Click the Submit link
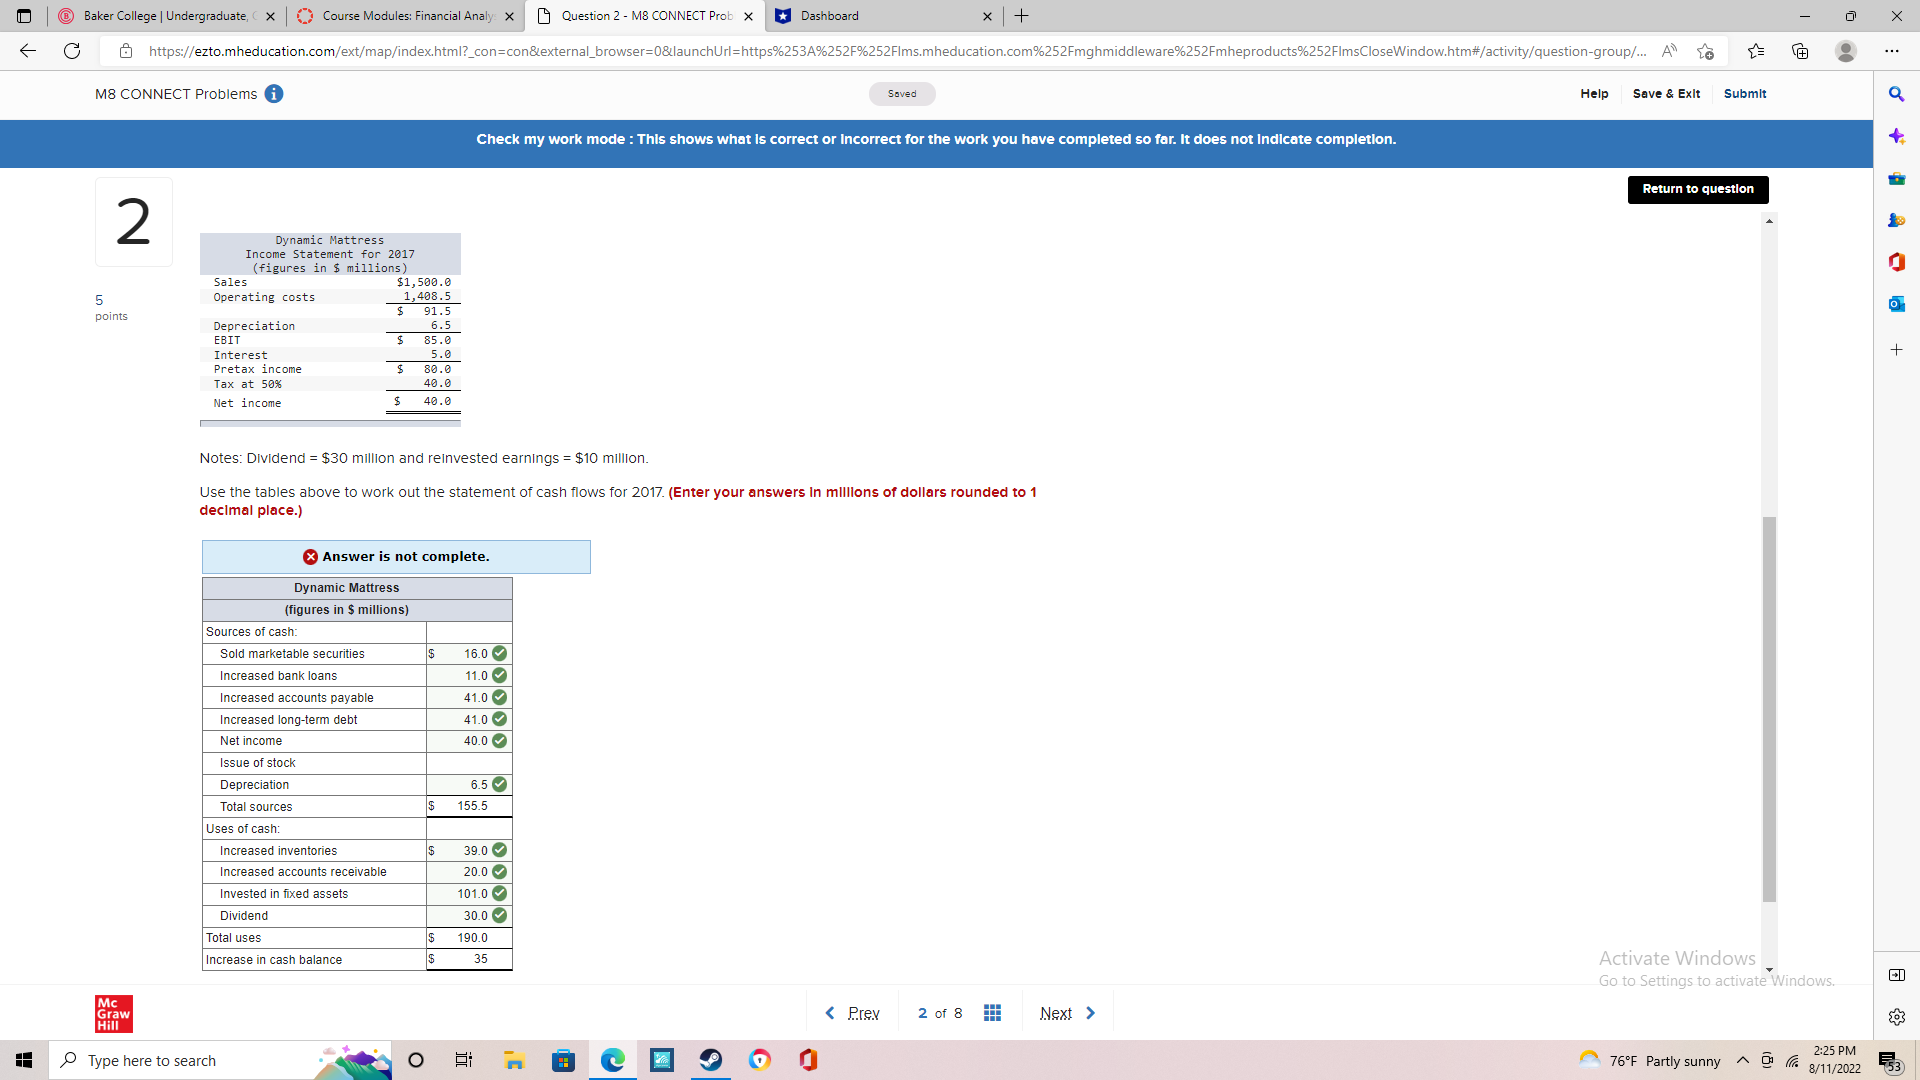Viewport: 1920px width, 1080px height. click(1744, 94)
